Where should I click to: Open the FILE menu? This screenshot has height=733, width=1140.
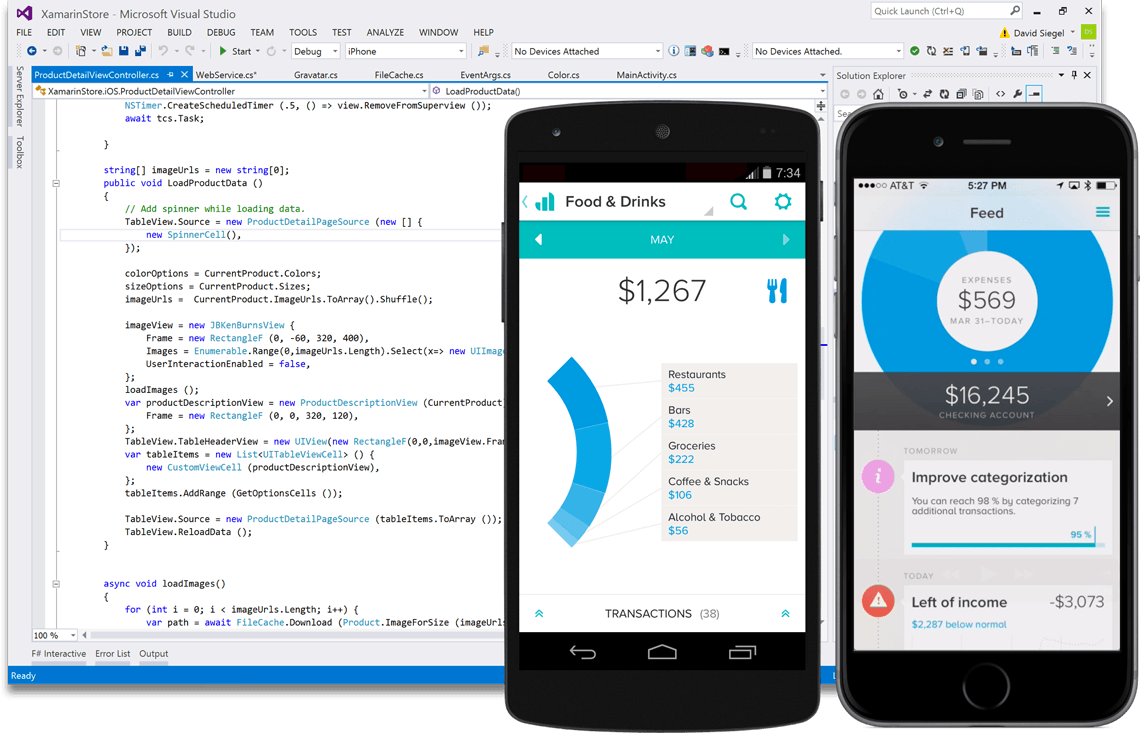(x=24, y=32)
